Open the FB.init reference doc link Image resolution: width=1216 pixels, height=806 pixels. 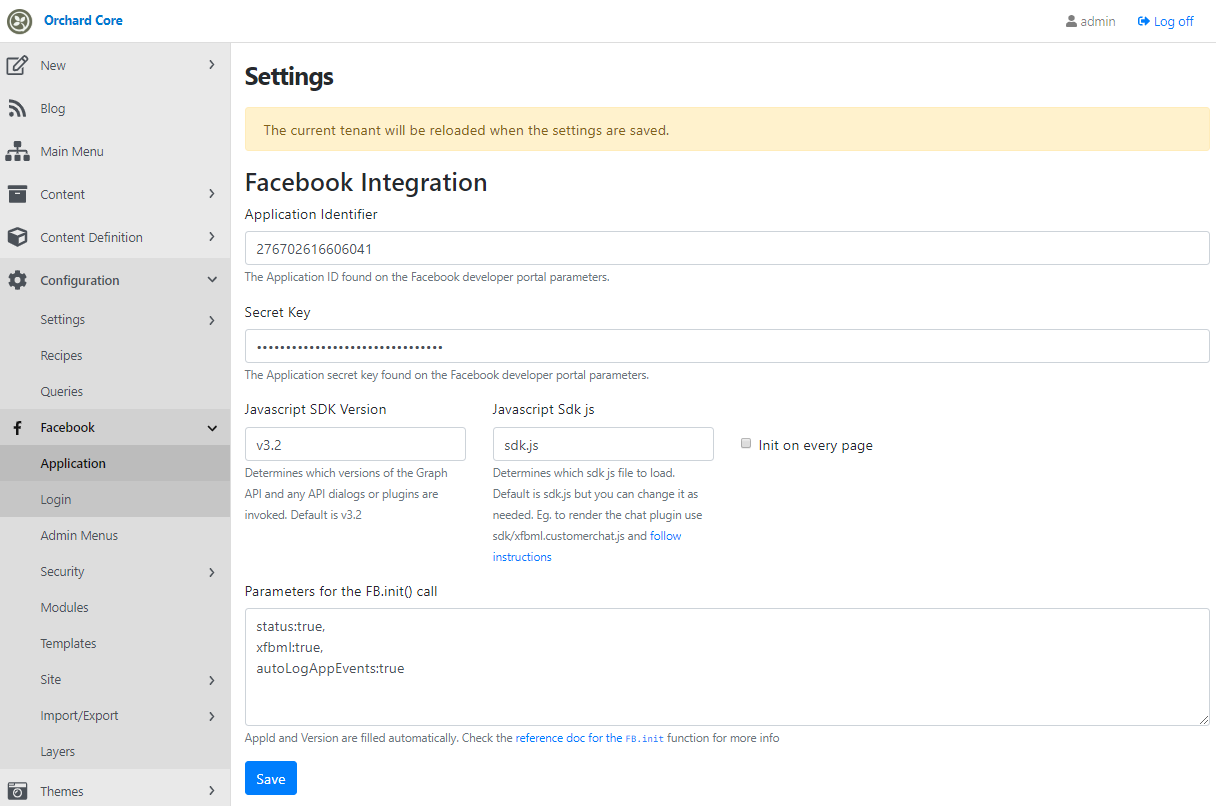(589, 739)
